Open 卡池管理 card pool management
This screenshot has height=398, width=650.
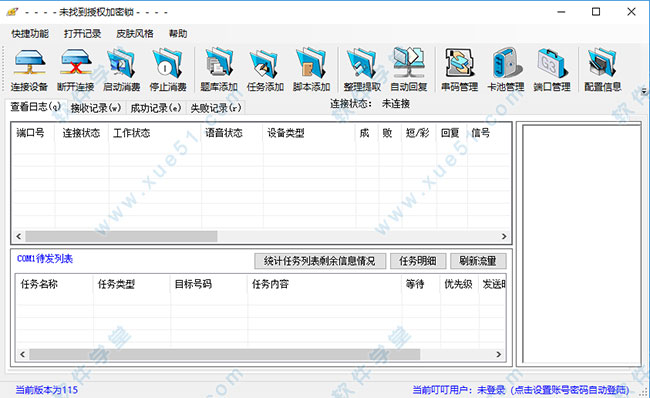pyautogui.click(x=506, y=69)
